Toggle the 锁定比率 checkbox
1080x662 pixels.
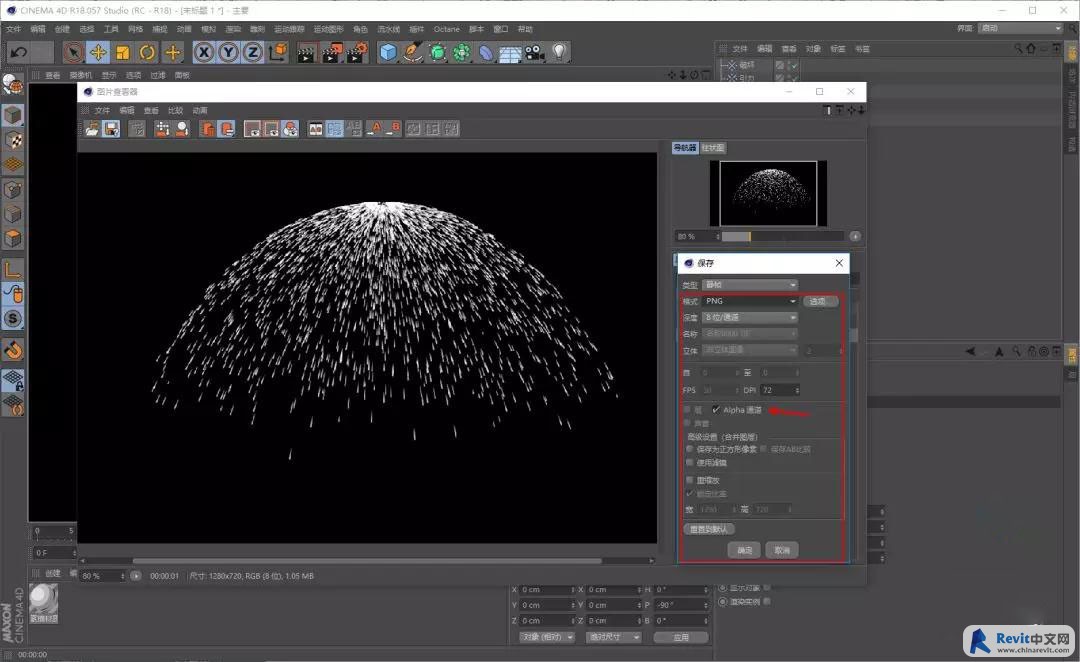click(689, 494)
